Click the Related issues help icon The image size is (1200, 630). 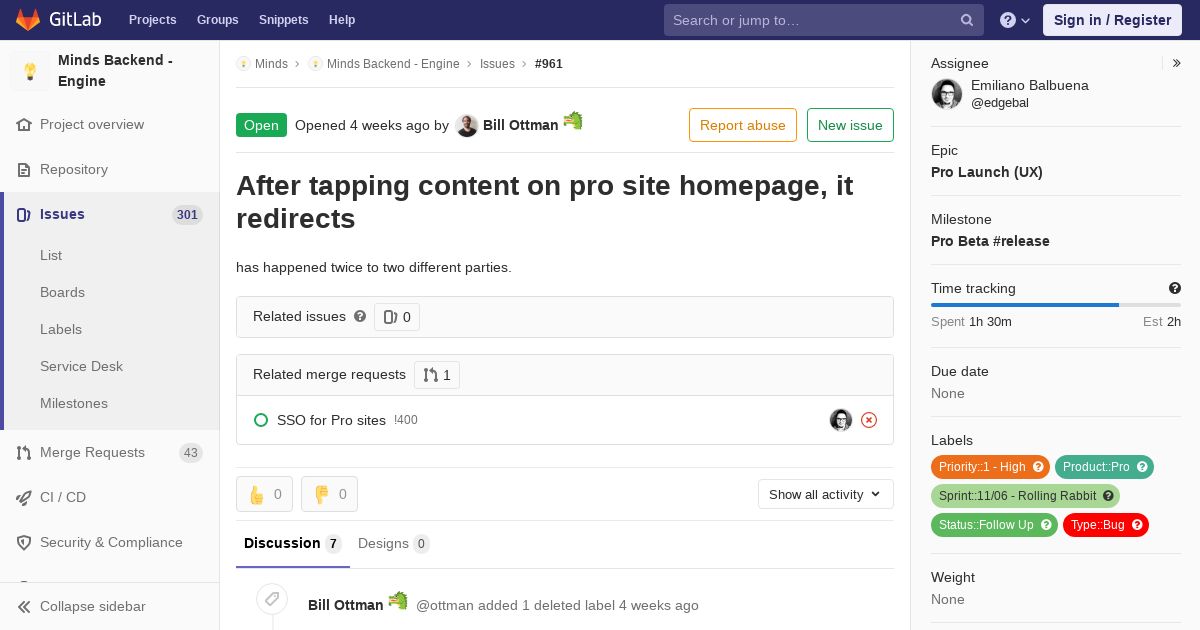click(x=360, y=316)
